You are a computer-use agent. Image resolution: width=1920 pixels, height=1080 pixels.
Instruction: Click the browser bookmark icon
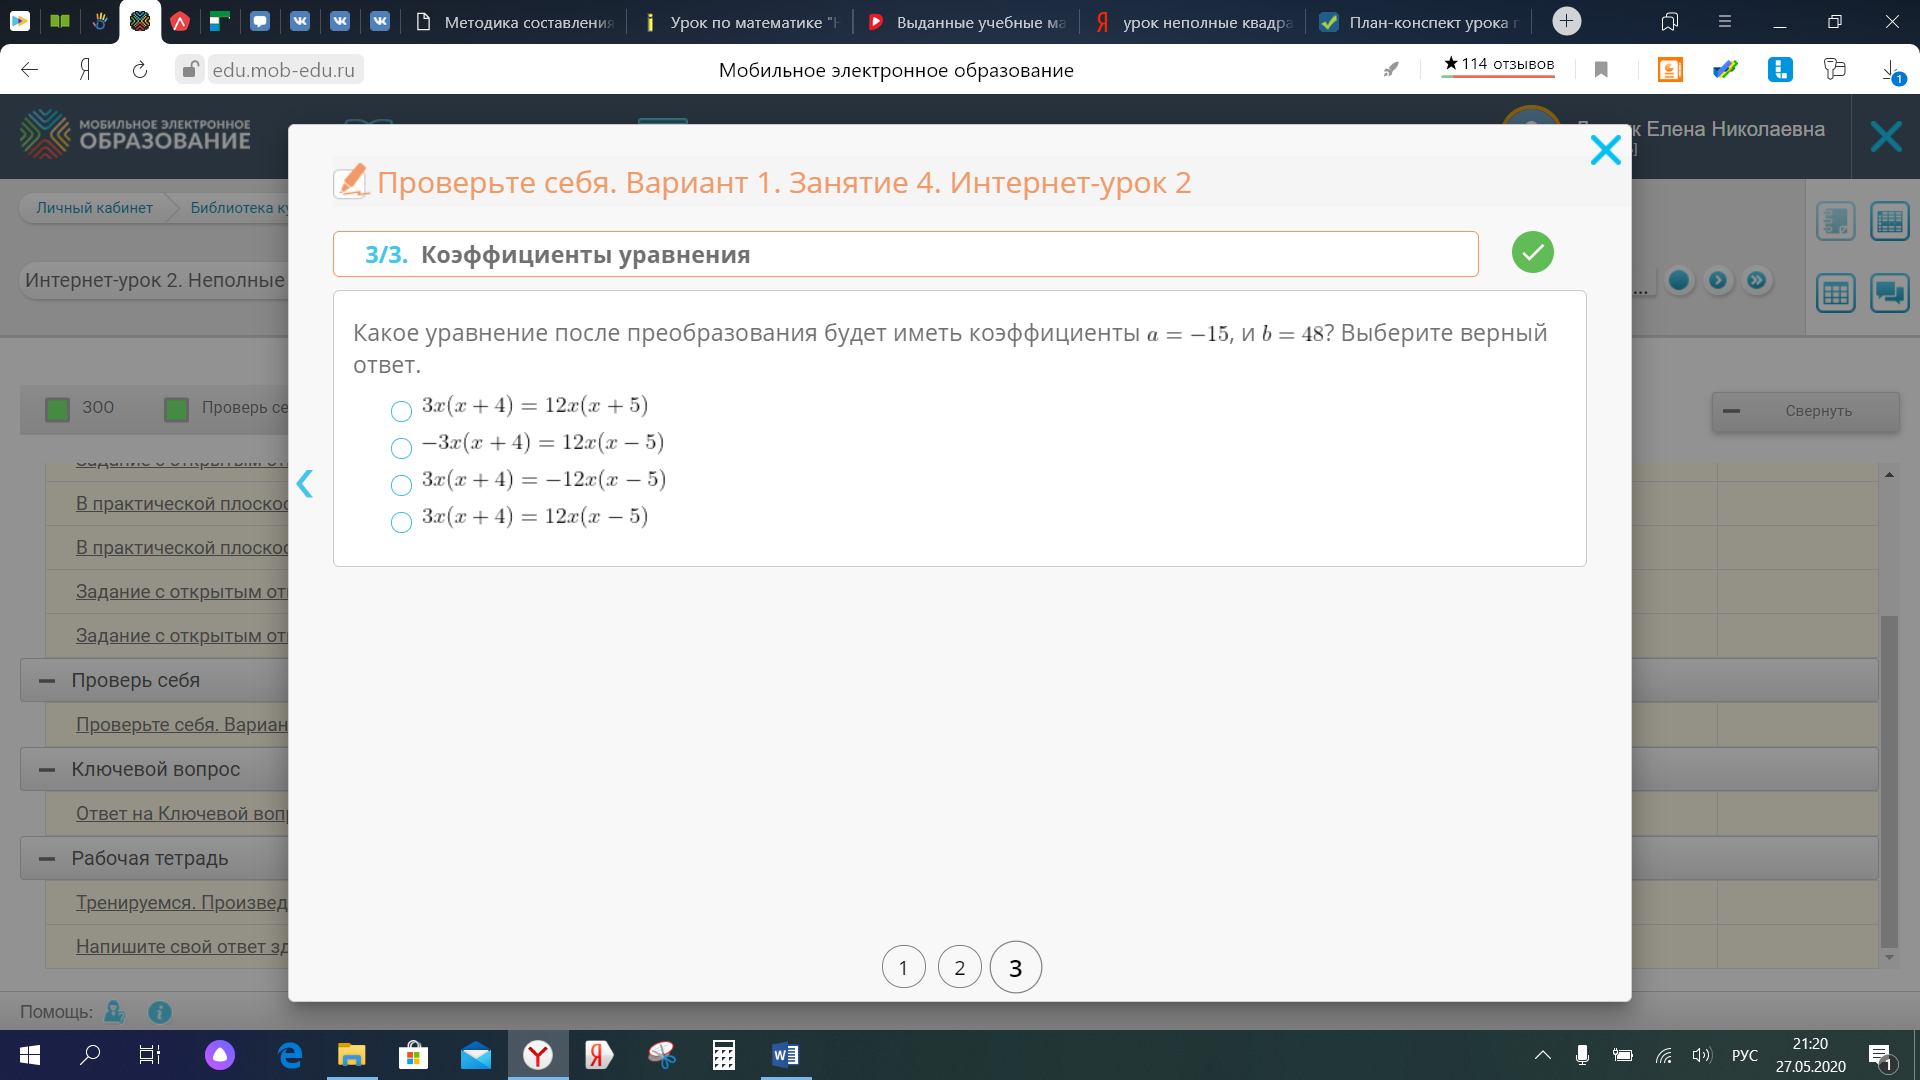coord(1601,69)
